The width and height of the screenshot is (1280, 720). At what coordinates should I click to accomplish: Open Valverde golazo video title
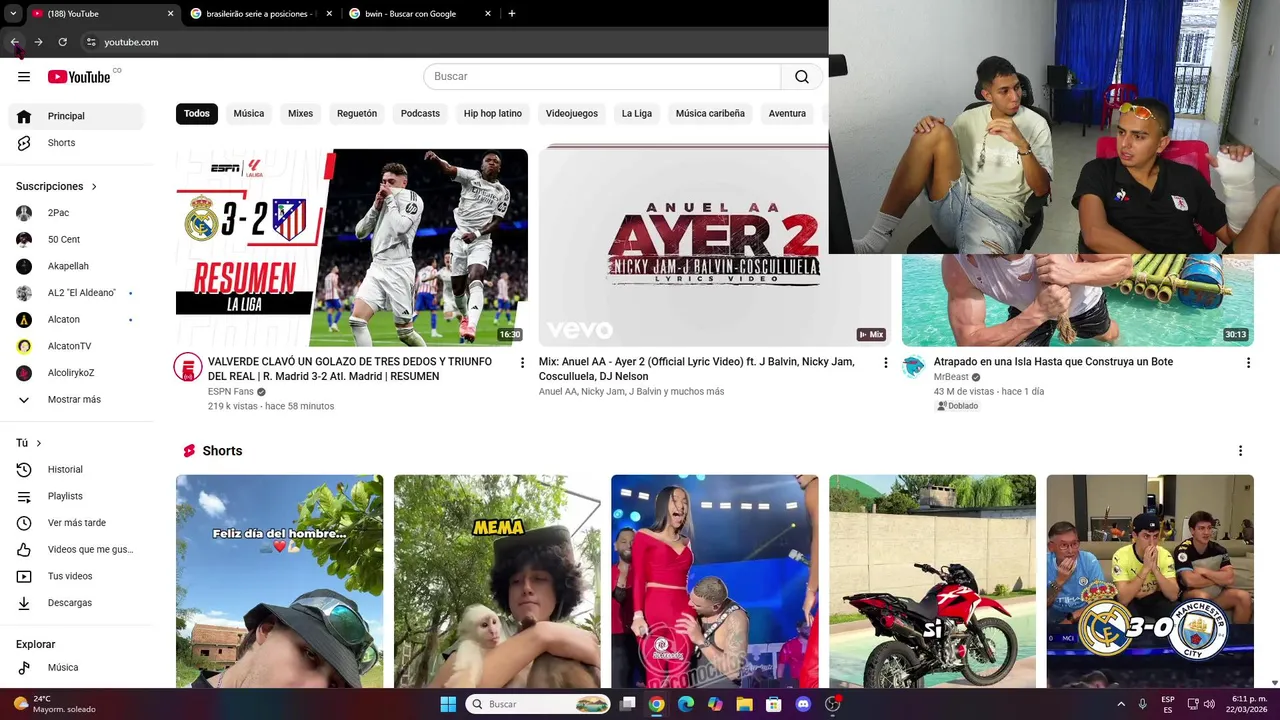(350, 369)
